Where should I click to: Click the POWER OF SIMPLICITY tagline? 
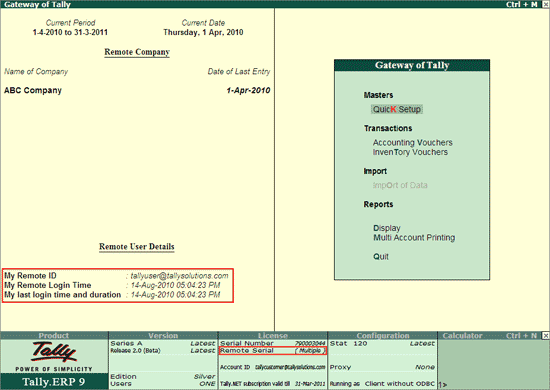click(x=54, y=369)
